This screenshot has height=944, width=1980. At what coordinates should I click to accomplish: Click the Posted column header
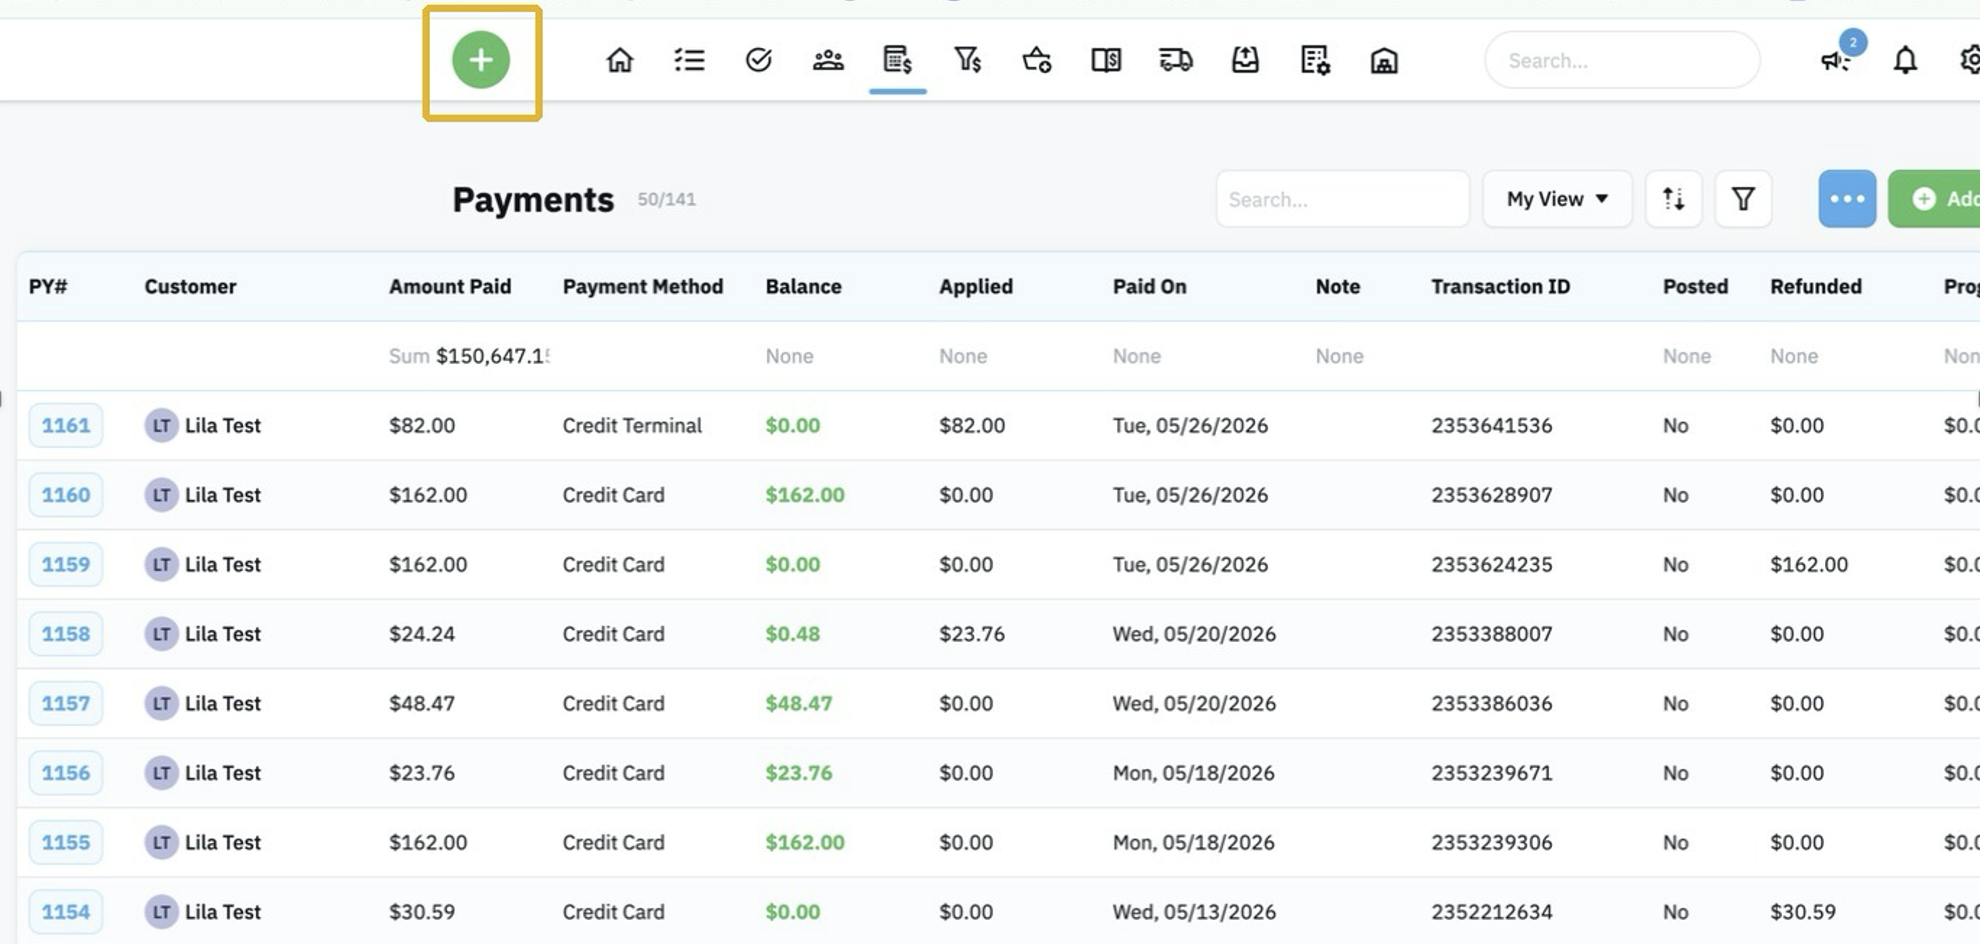1696,287
